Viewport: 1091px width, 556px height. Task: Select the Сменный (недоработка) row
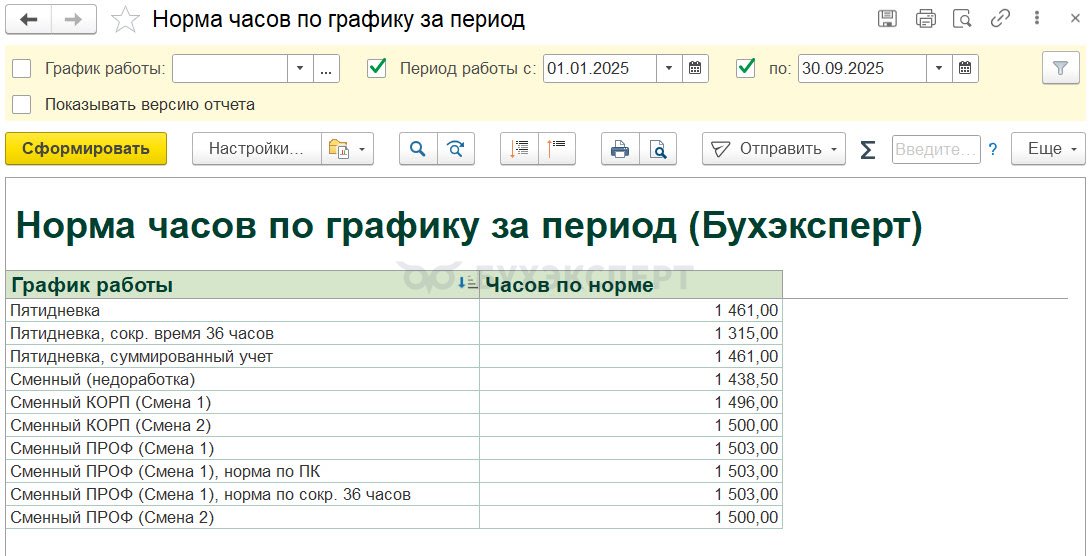click(395, 379)
